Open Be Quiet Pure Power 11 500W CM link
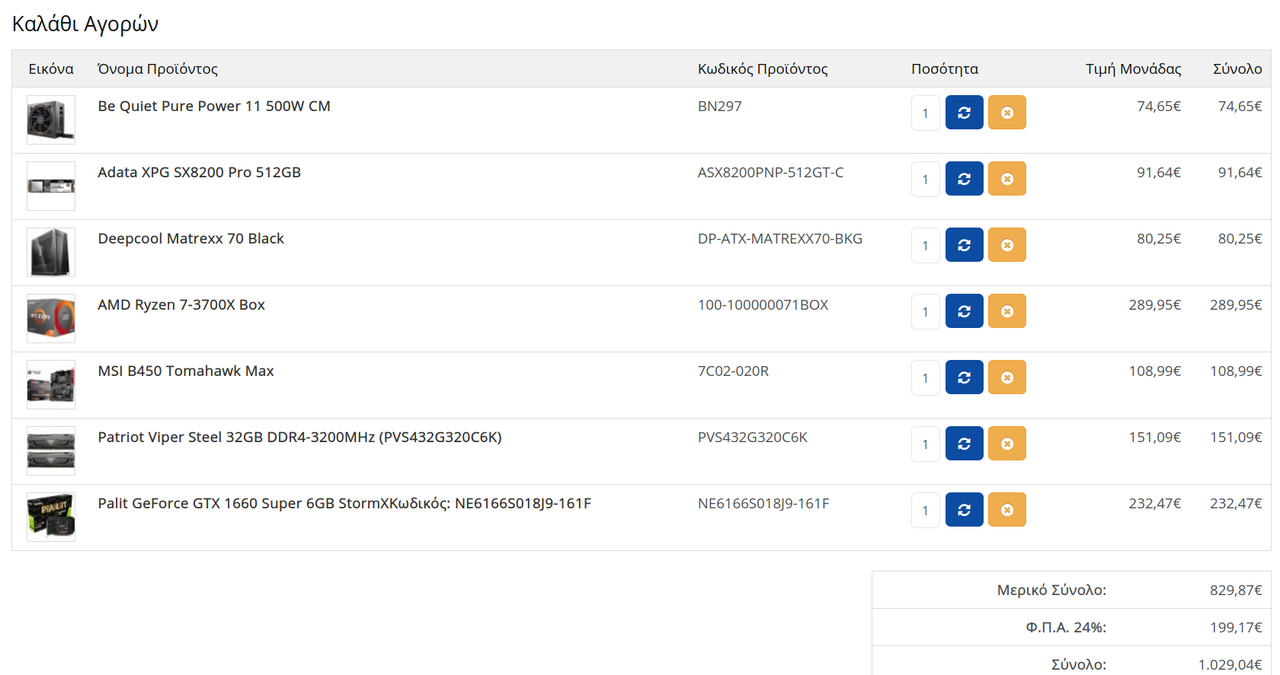 [x=214, y=106]
